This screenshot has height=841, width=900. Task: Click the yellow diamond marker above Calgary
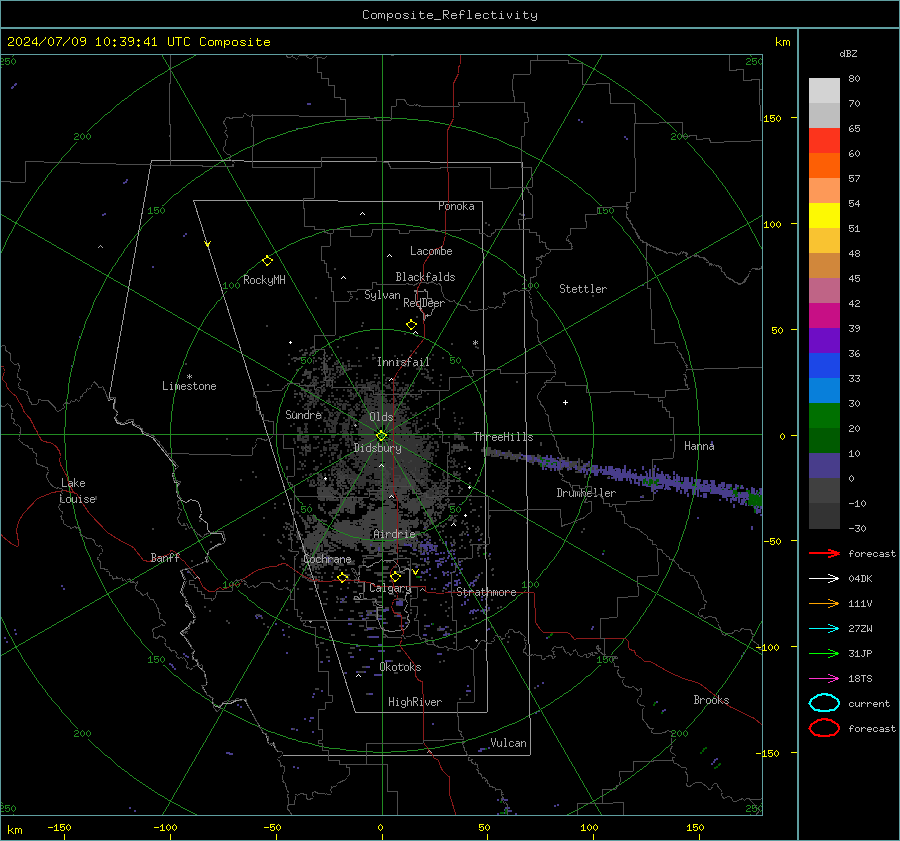(x=395, y=576)
